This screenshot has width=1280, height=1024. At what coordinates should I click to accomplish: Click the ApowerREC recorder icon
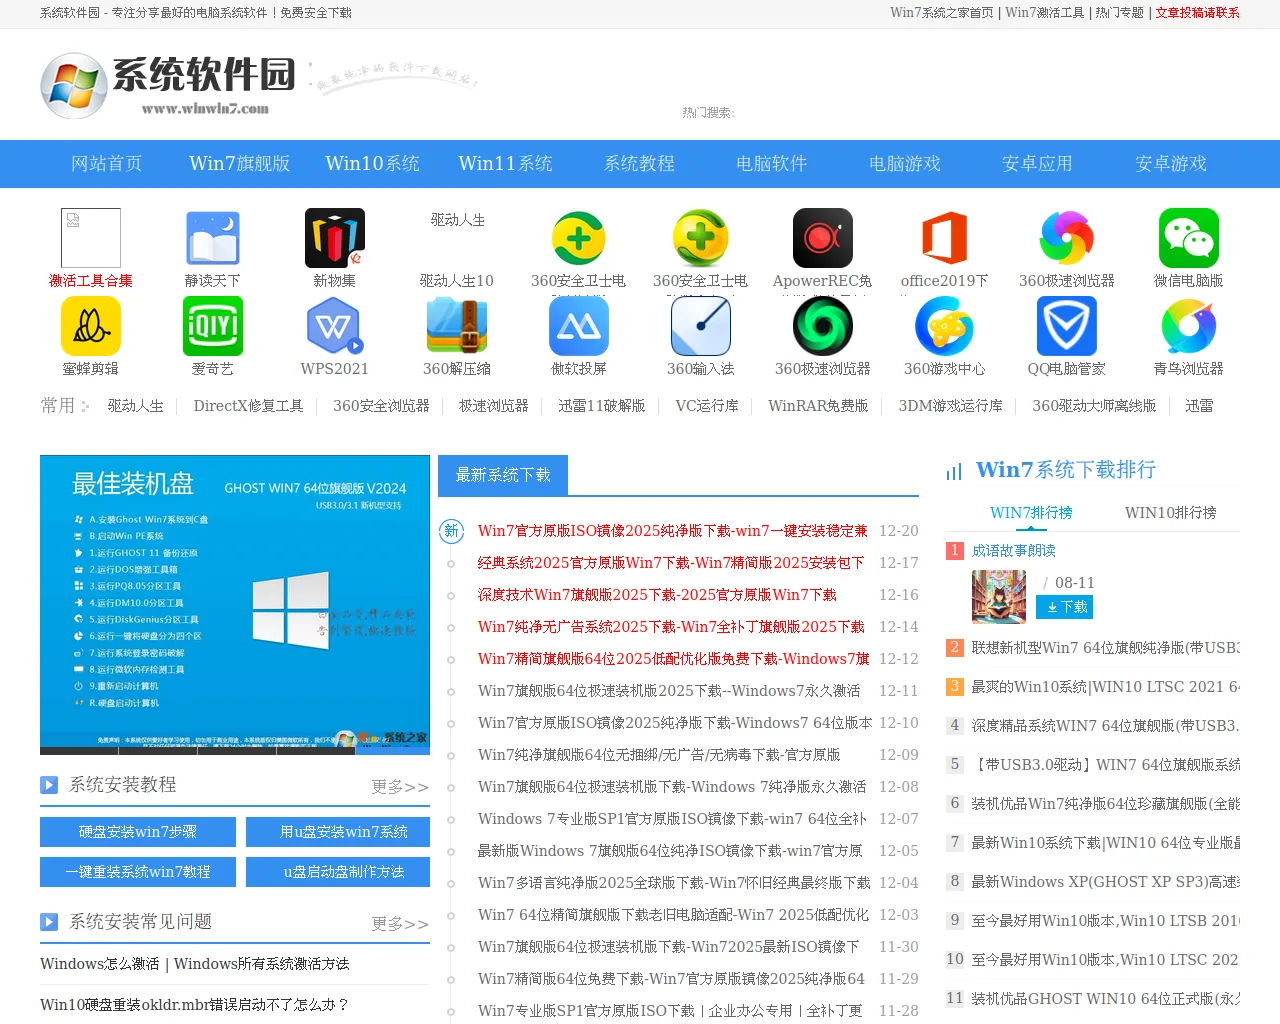(x=822, y=238)
